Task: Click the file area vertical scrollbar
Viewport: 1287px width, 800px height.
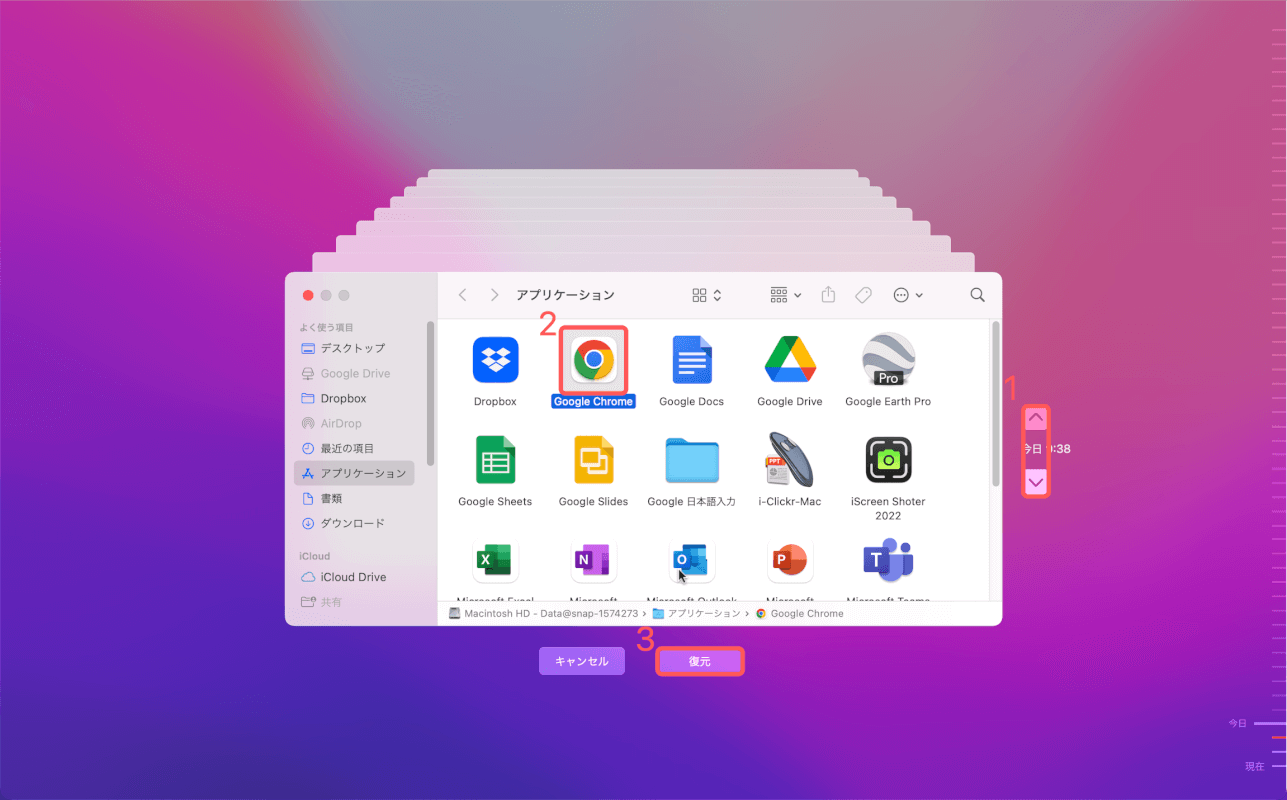Action: 996,403
